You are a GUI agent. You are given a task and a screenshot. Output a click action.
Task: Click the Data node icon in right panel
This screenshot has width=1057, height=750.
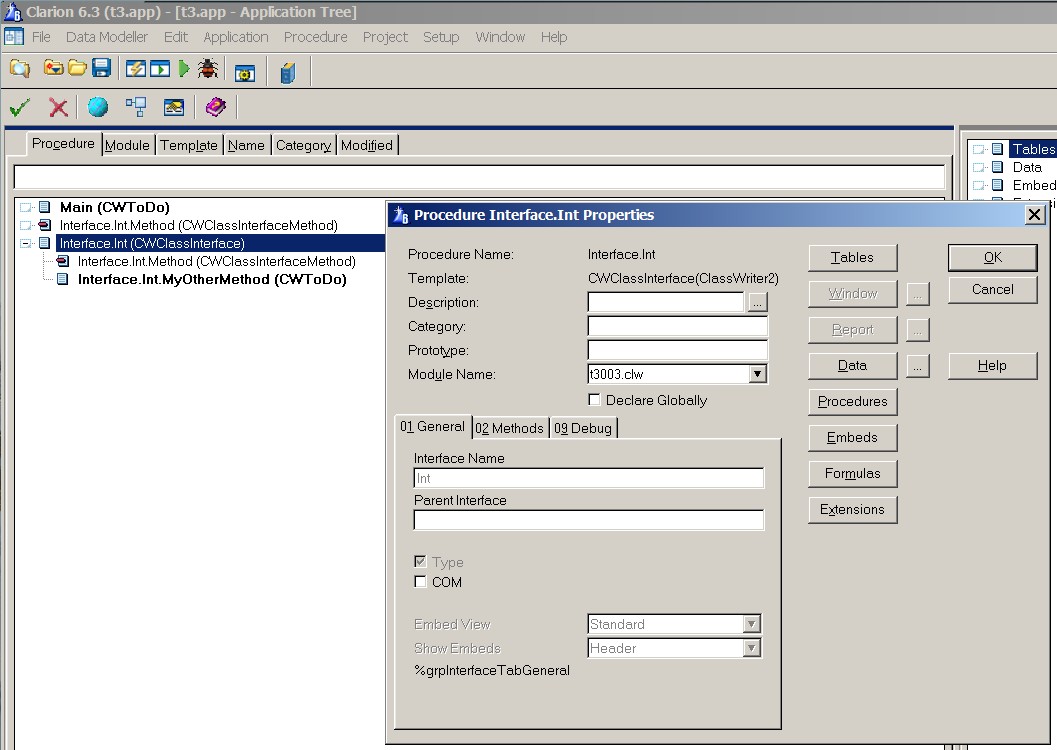pyautogui.click(x=997, y=167)
